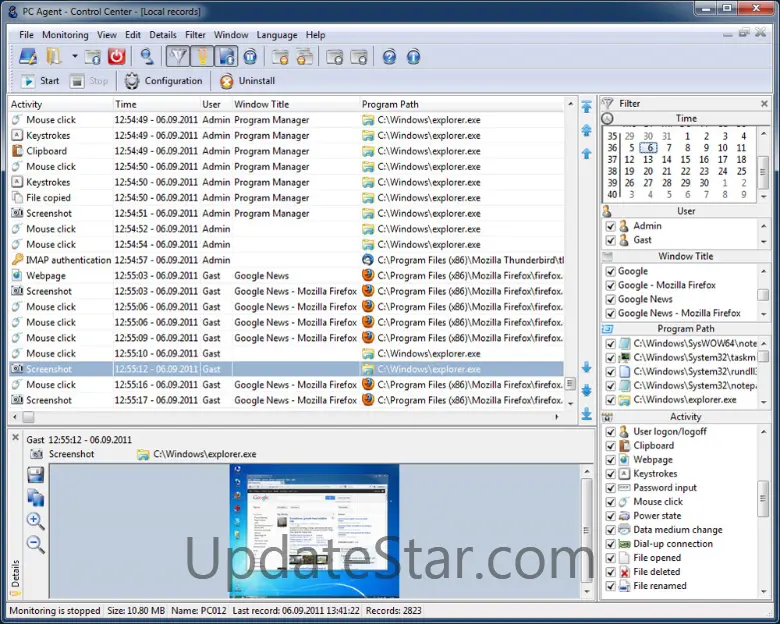The height and width of the screenshot is (624, 780).
Task: Uncheck the Gast user filter checkbox
Action: tap(610, 240)
